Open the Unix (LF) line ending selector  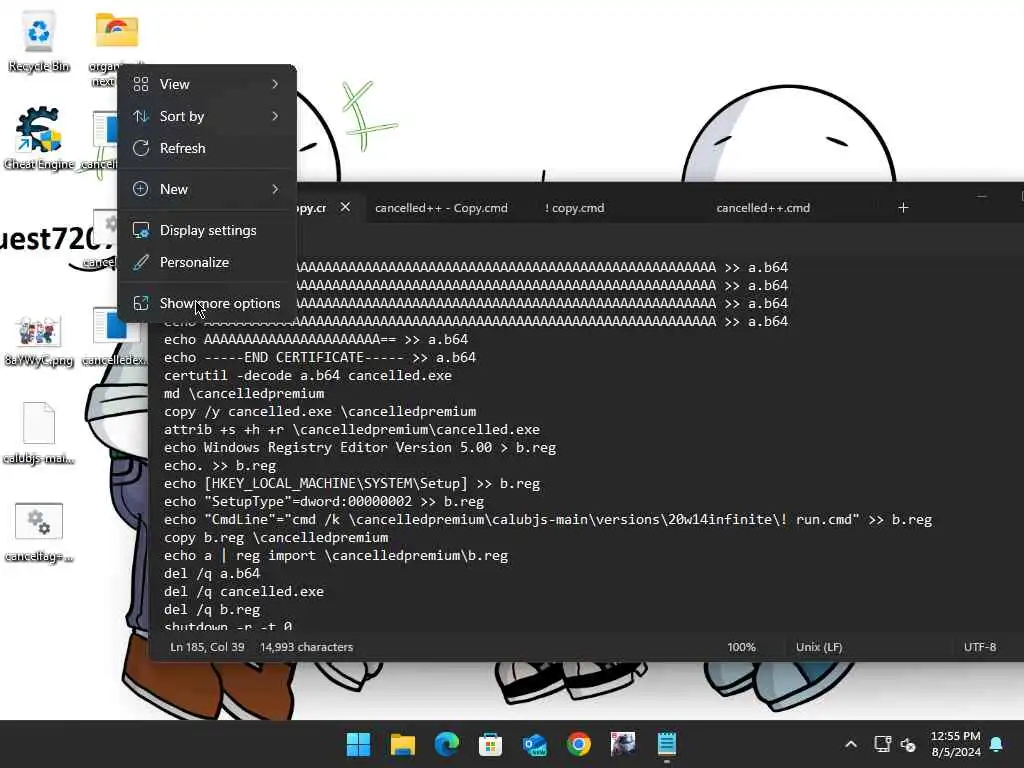[819, 647]
